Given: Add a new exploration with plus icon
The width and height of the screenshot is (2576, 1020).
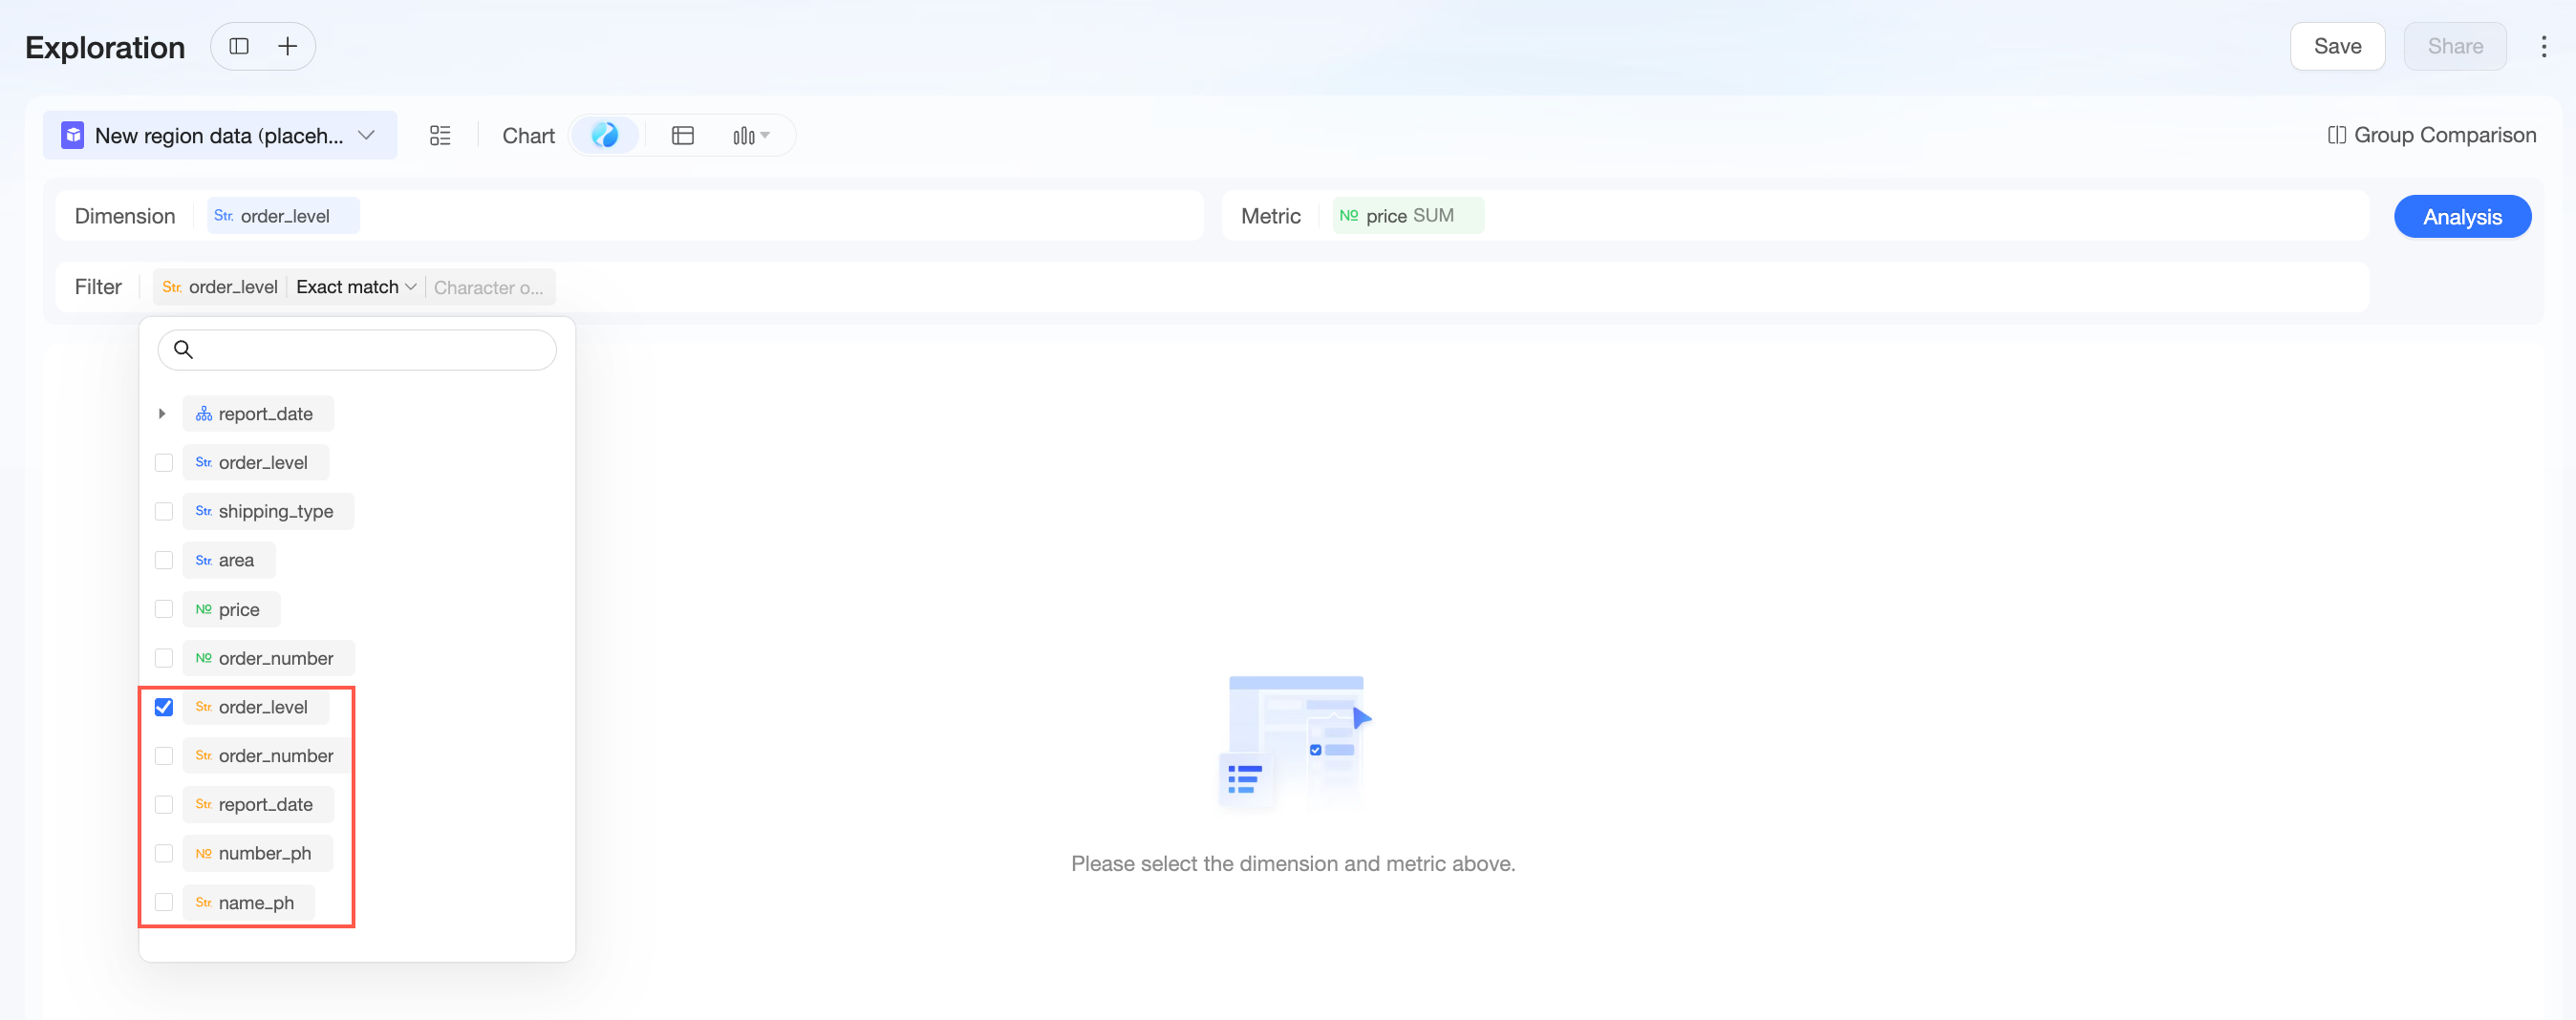Looking at the screenshot, I should 288,46.
